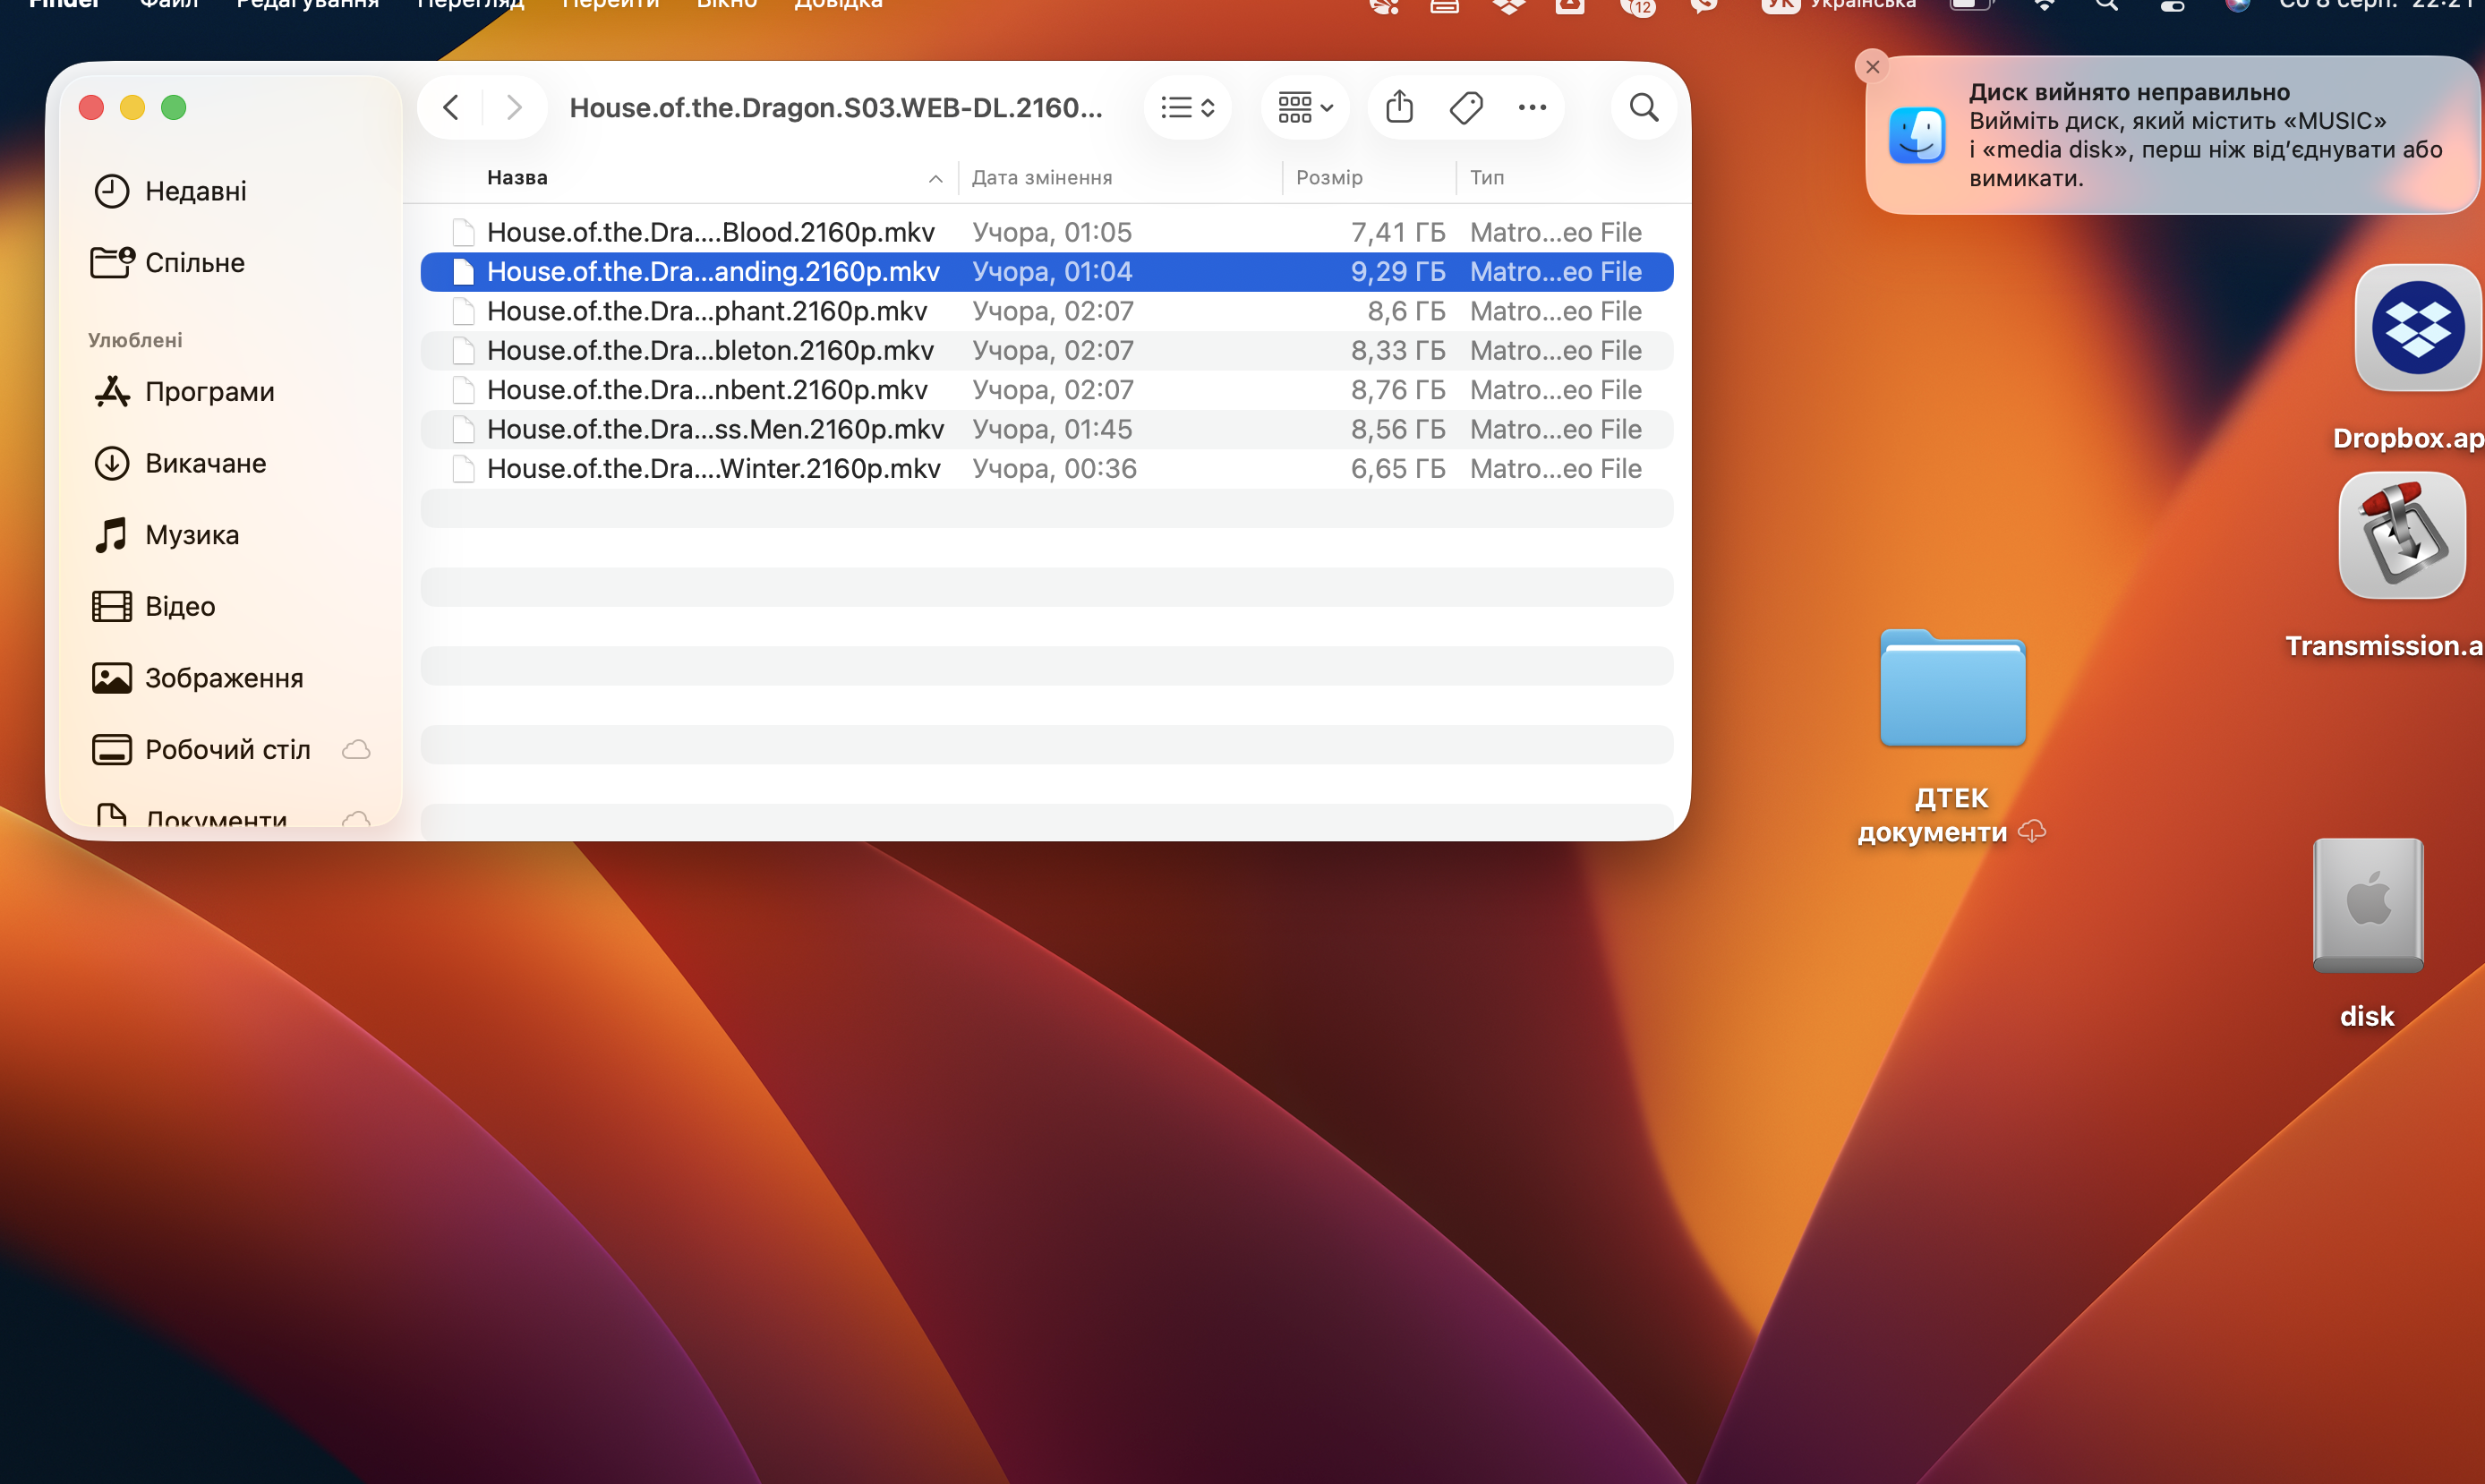Open the Перейти menu in menu bar
Screen dimensions: 2485x1484
pos(610,5)
